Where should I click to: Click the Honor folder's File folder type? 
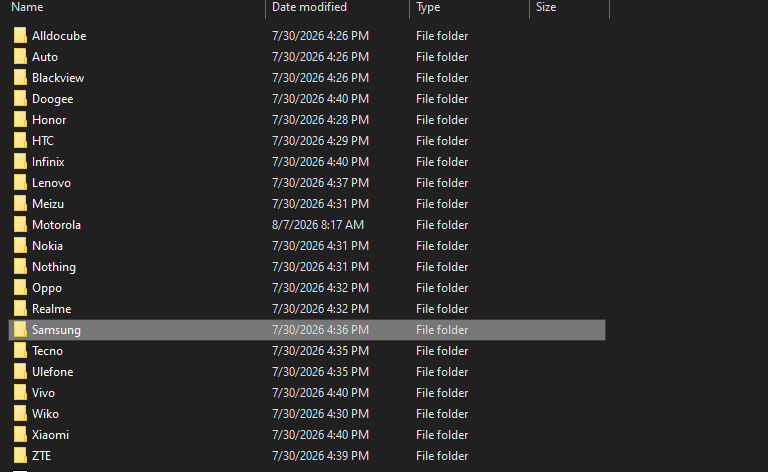point(442,120)
